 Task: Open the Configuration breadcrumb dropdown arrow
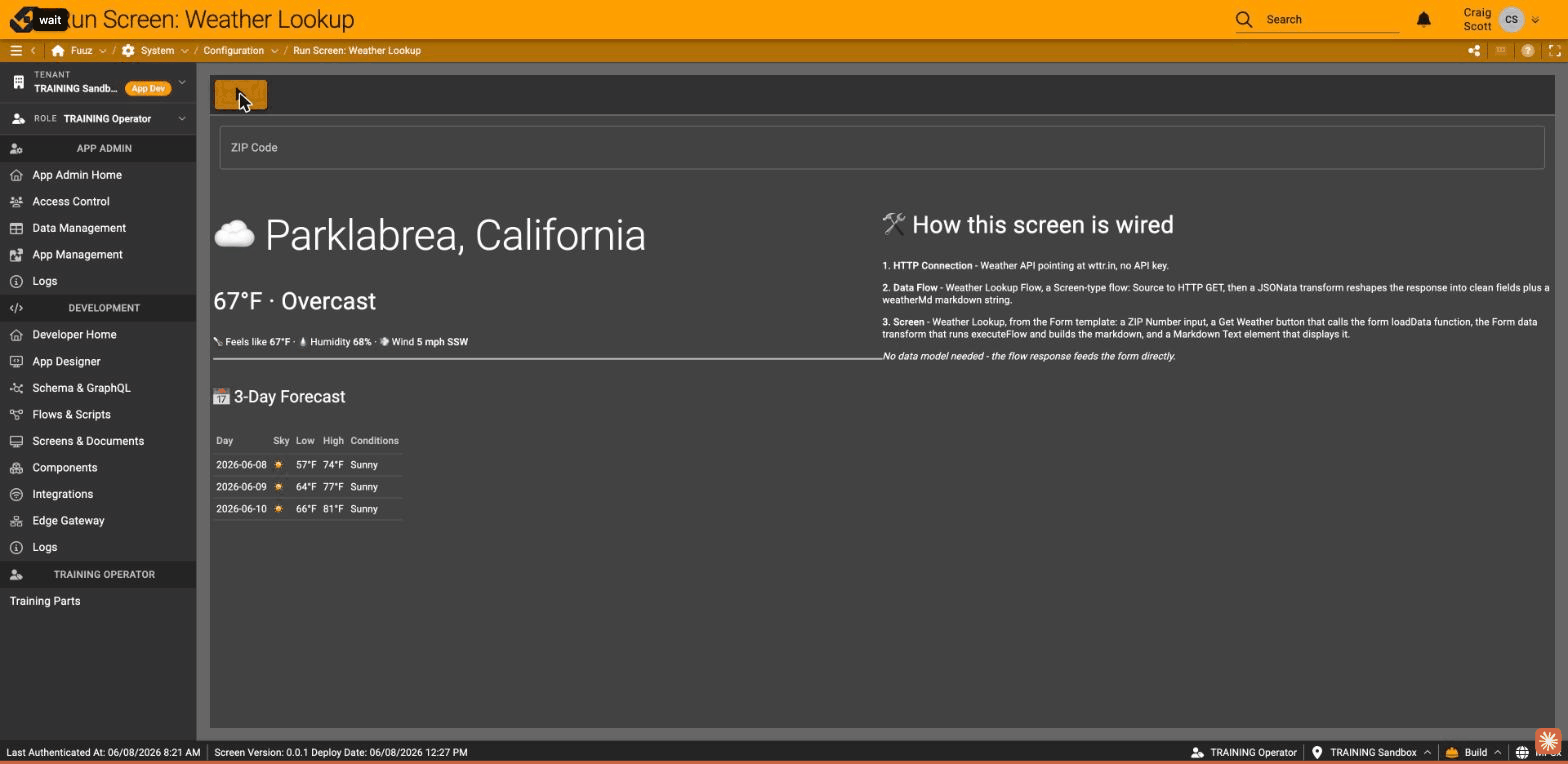point(274,51)
